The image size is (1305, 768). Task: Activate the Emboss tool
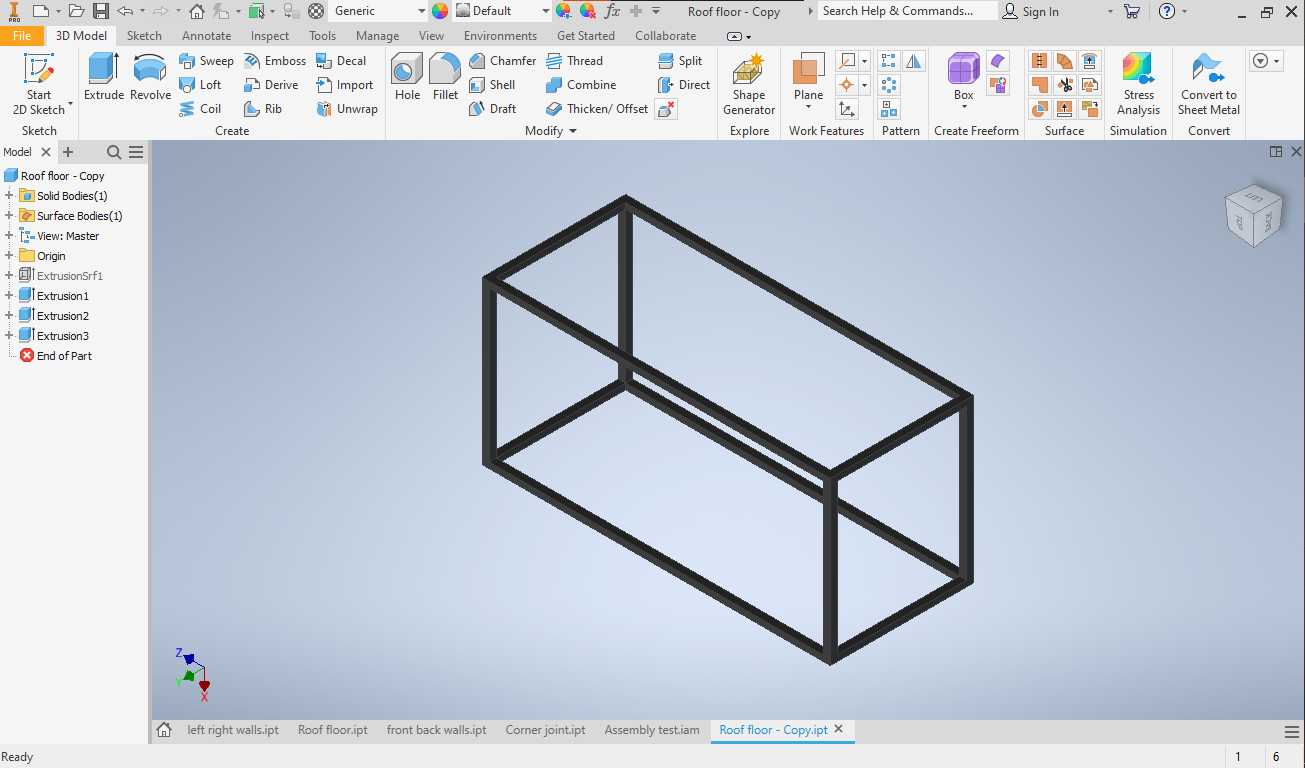275,61
